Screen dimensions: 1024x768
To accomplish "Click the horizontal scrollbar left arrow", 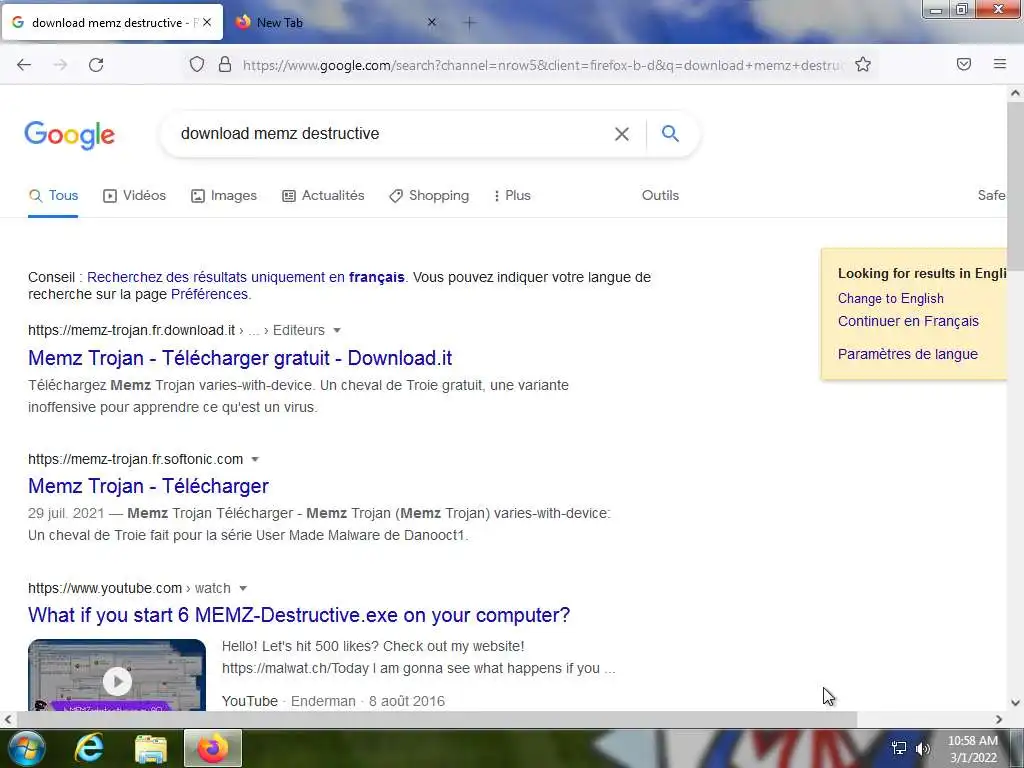I will 8,720.
